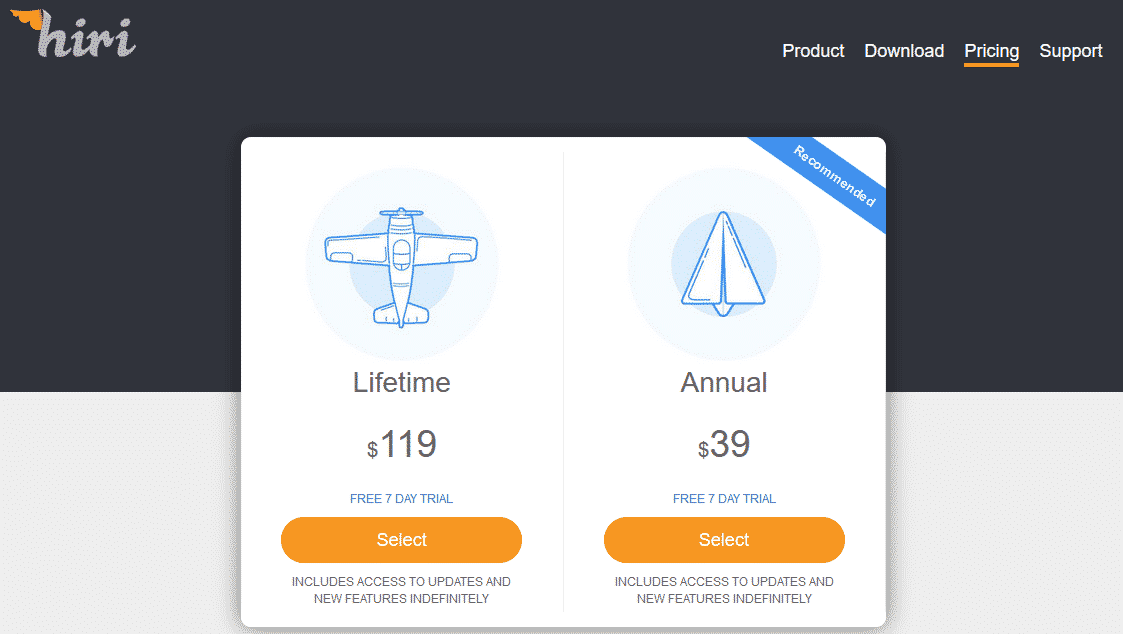This screenshot has height=634, width=1123.
Task: Click the blue Recommended corner ribbon
Action: [835, 177]
